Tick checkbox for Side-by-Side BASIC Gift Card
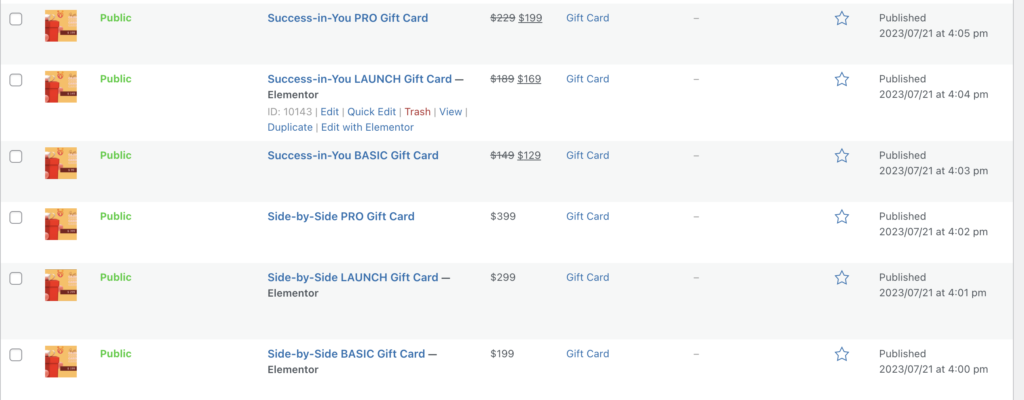Screen dimensions: 1024x400 pos(16,354)
